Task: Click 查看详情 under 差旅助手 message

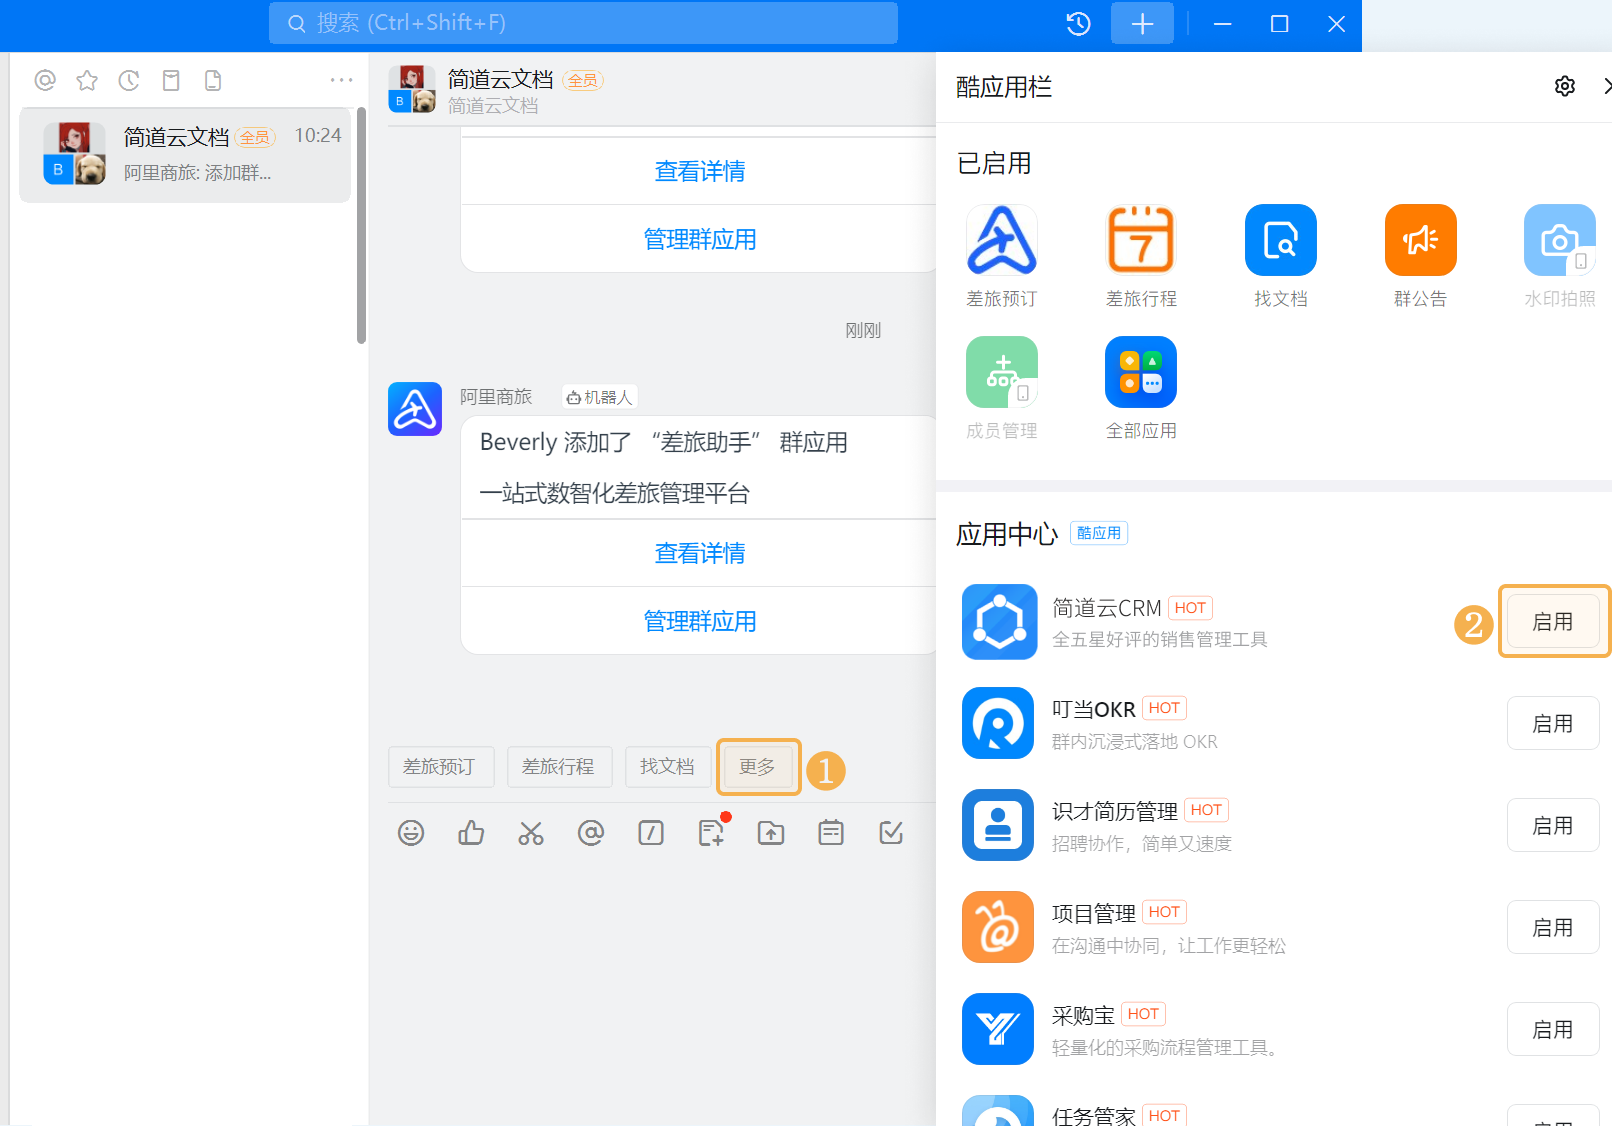Action: click(x=700, y=554)
